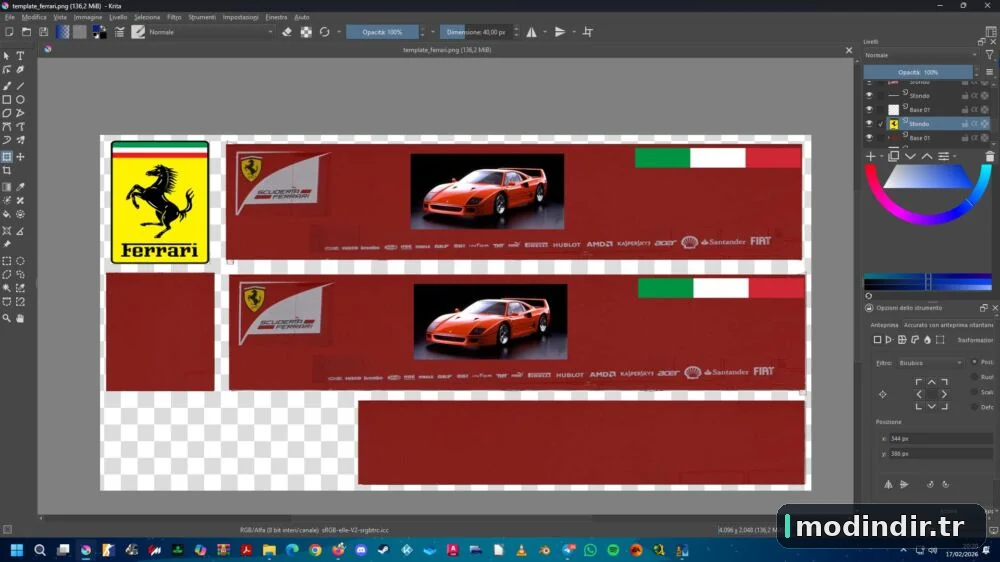Select the Text tool in the toolbox
Viewport: 1000px width, 562px height.
pos(20,56)
